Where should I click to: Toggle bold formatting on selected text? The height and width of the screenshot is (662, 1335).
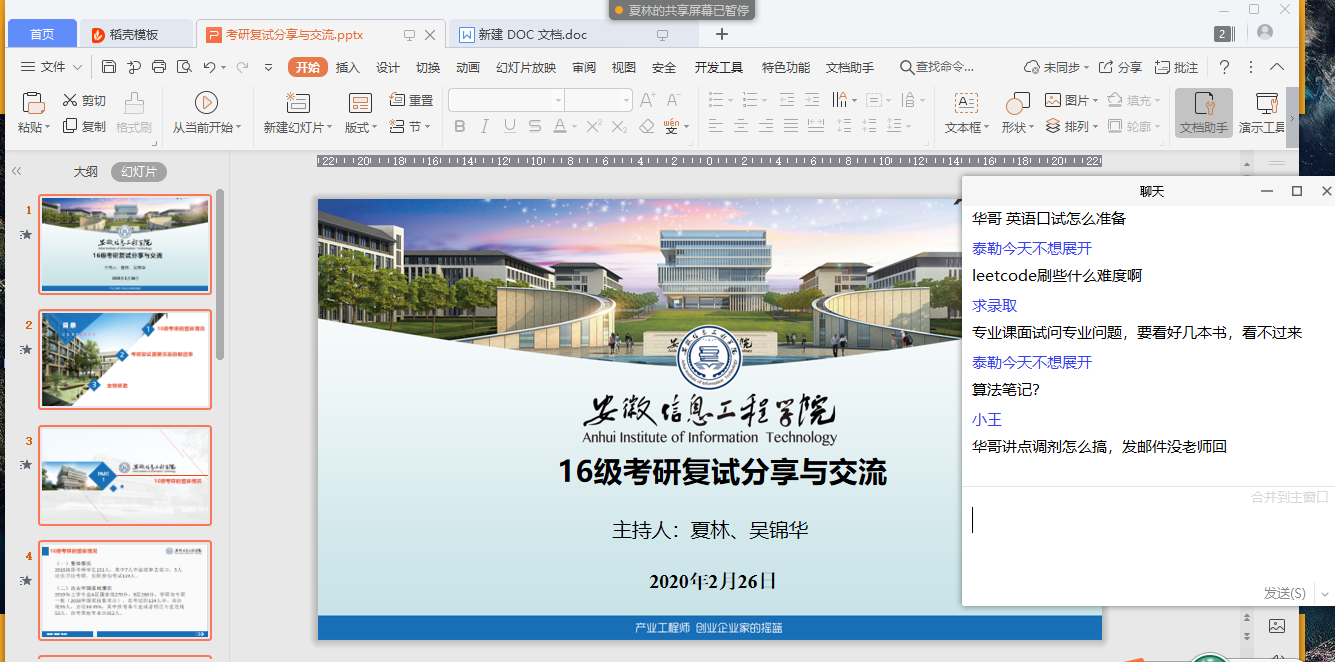point(458,124)
